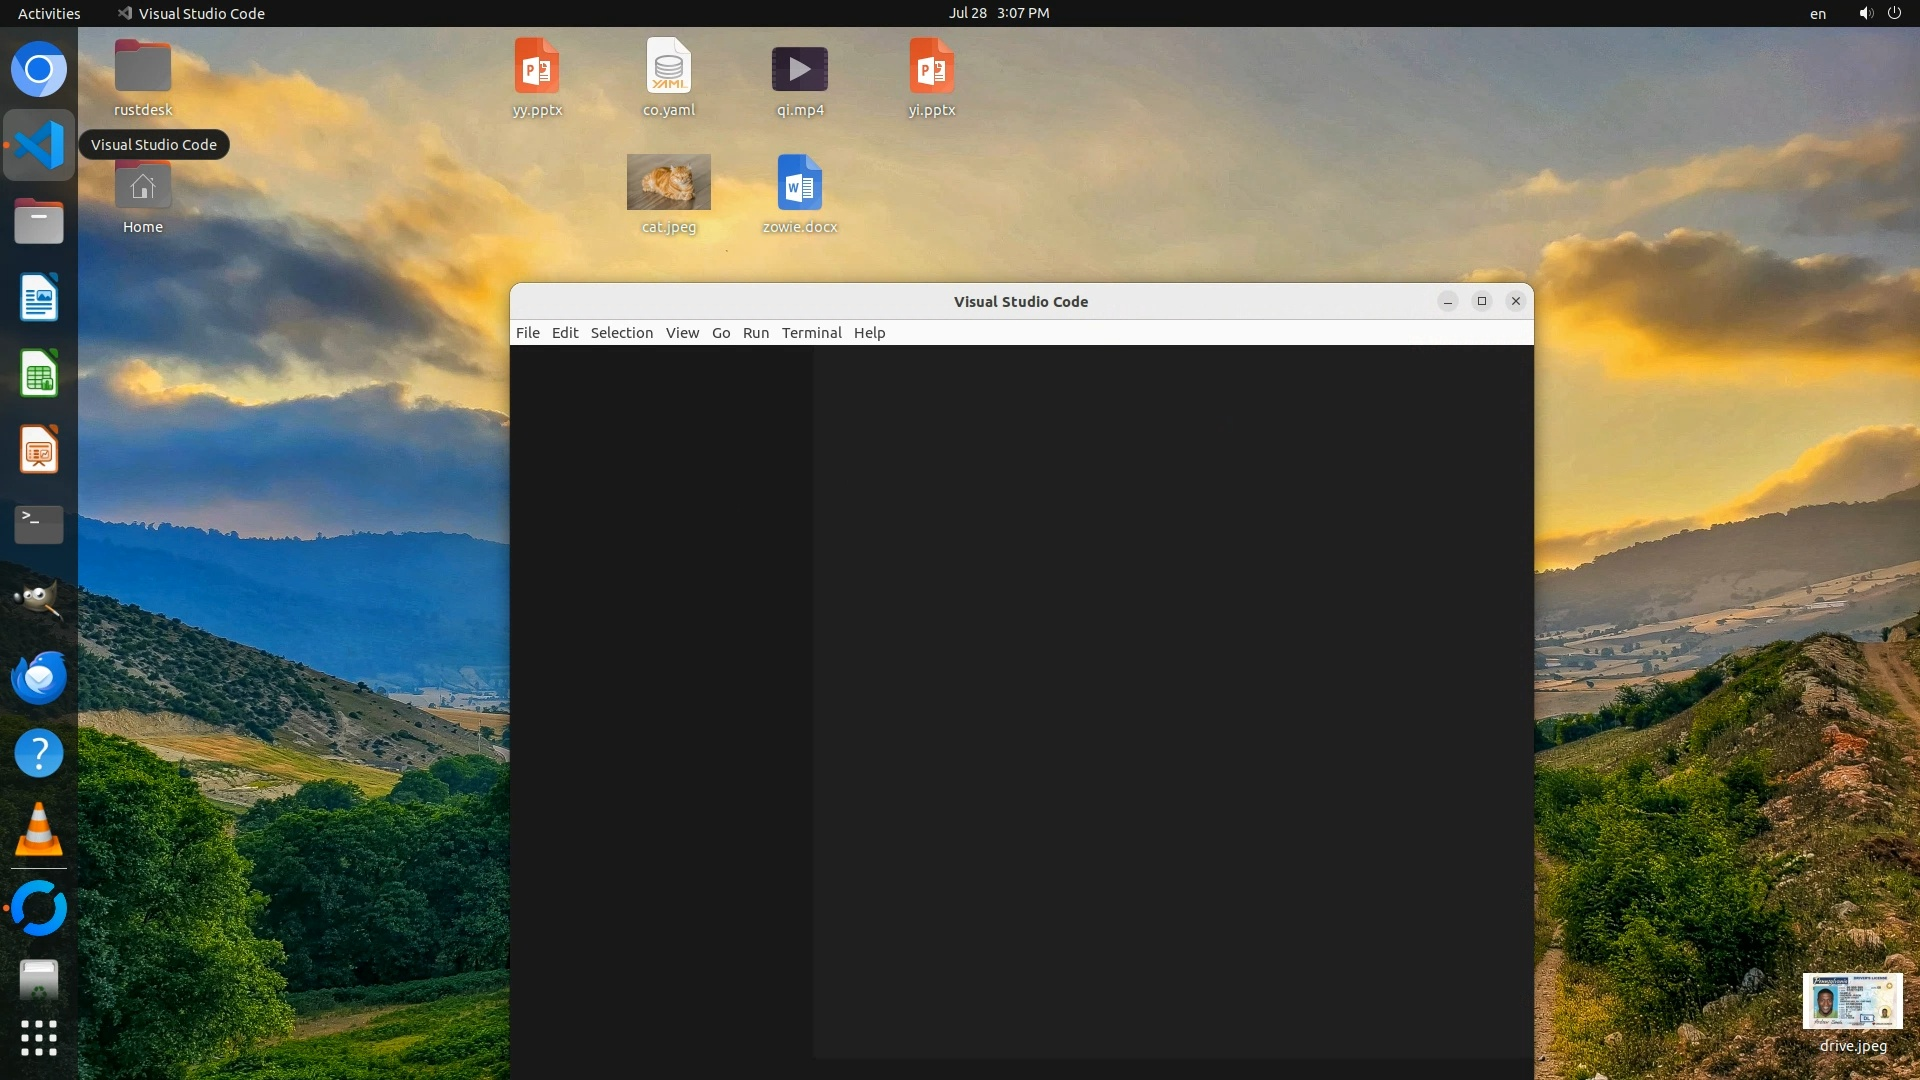Open the Help menu
The image size is (1920, 1080).
click(x=869, y=333)
